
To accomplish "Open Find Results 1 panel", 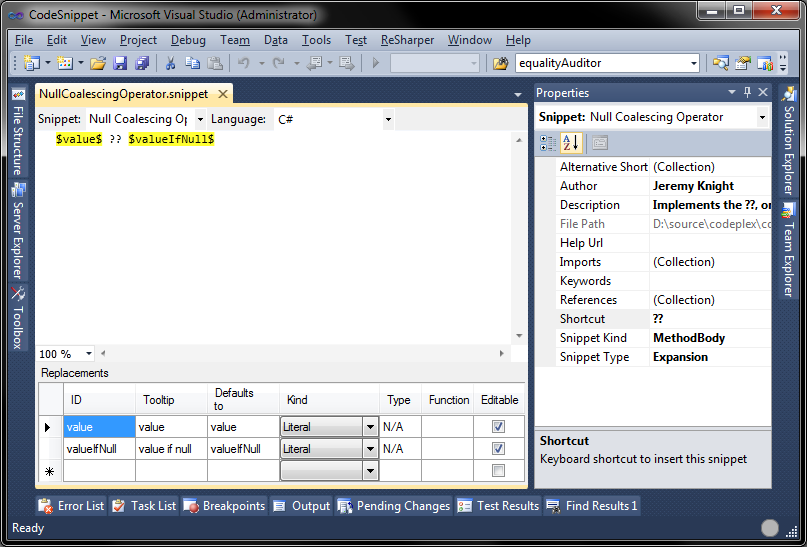I will click(x=592, y=506).
